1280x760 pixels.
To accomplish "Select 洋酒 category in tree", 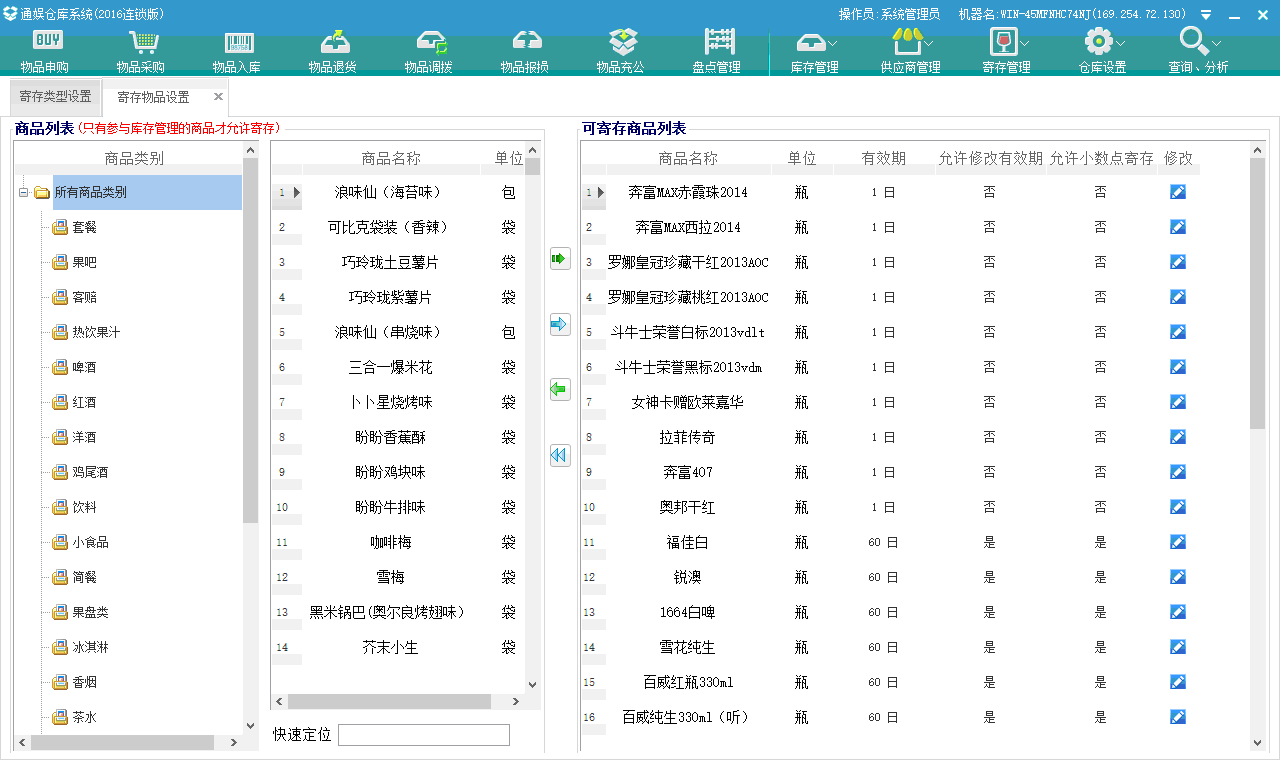I will pyautogui.click(x=84, y=437).
